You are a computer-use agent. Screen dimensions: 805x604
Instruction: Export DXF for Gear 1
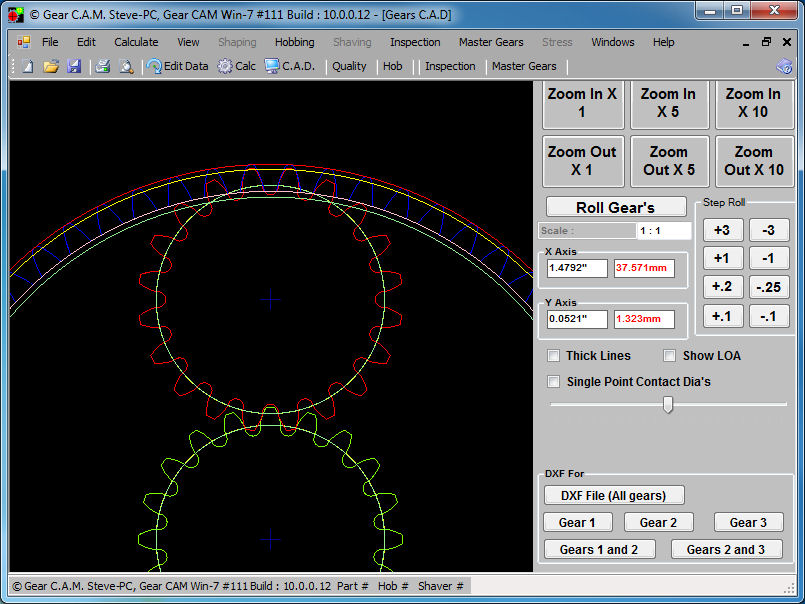pos(578,522)
